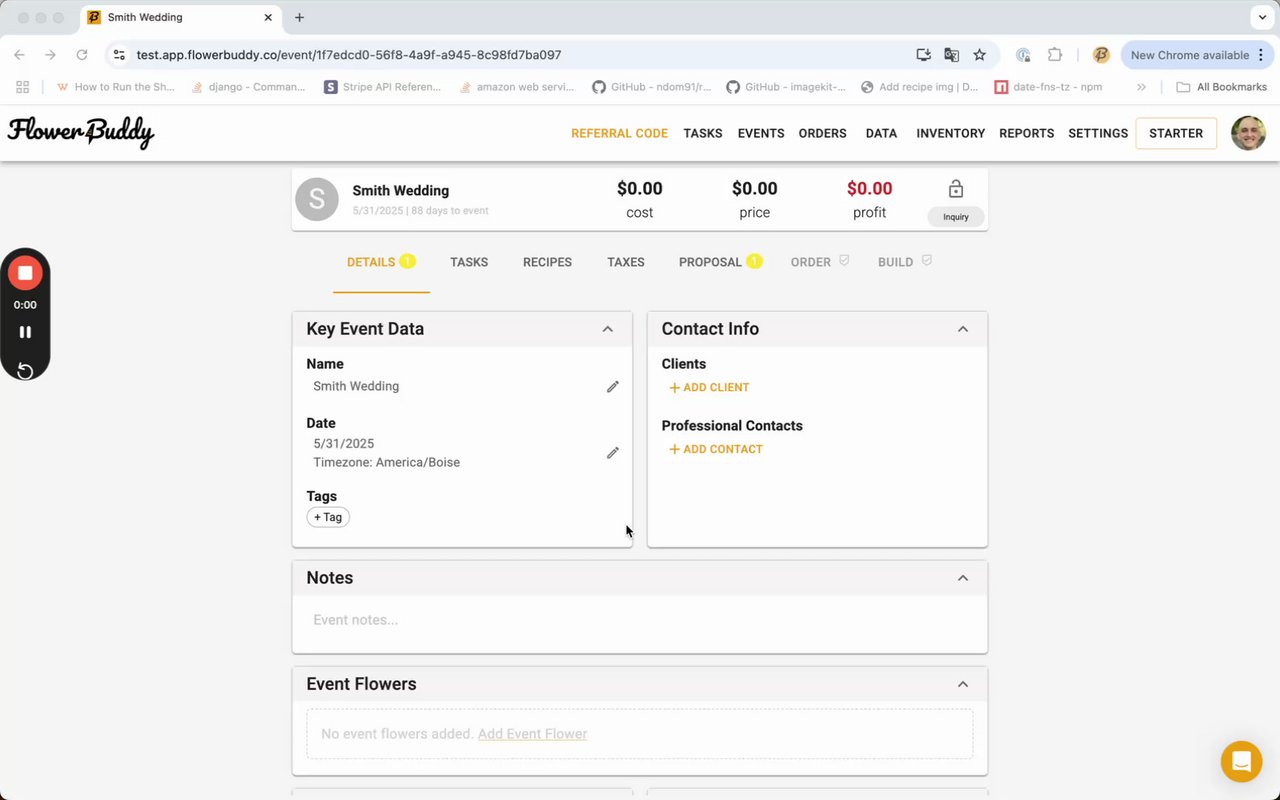Open the Build tab

point(905,262)
